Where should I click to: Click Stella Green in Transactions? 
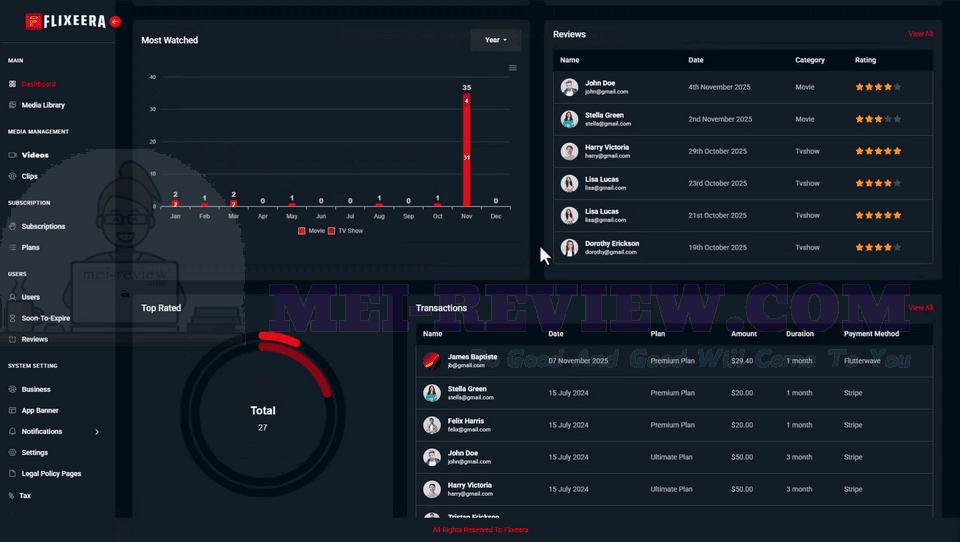click(467, 389)
